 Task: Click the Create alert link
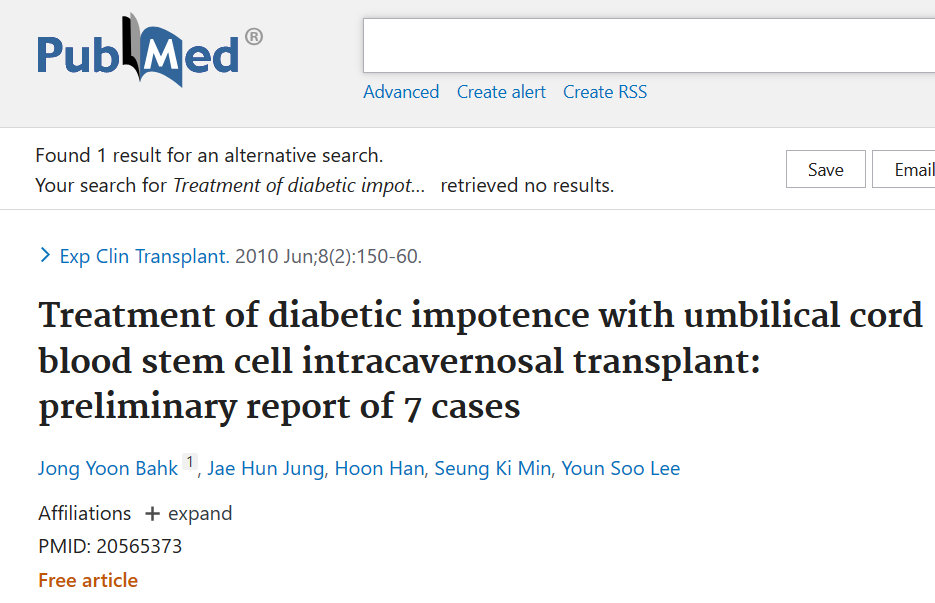pyautogui.click(x=501, y=92)
